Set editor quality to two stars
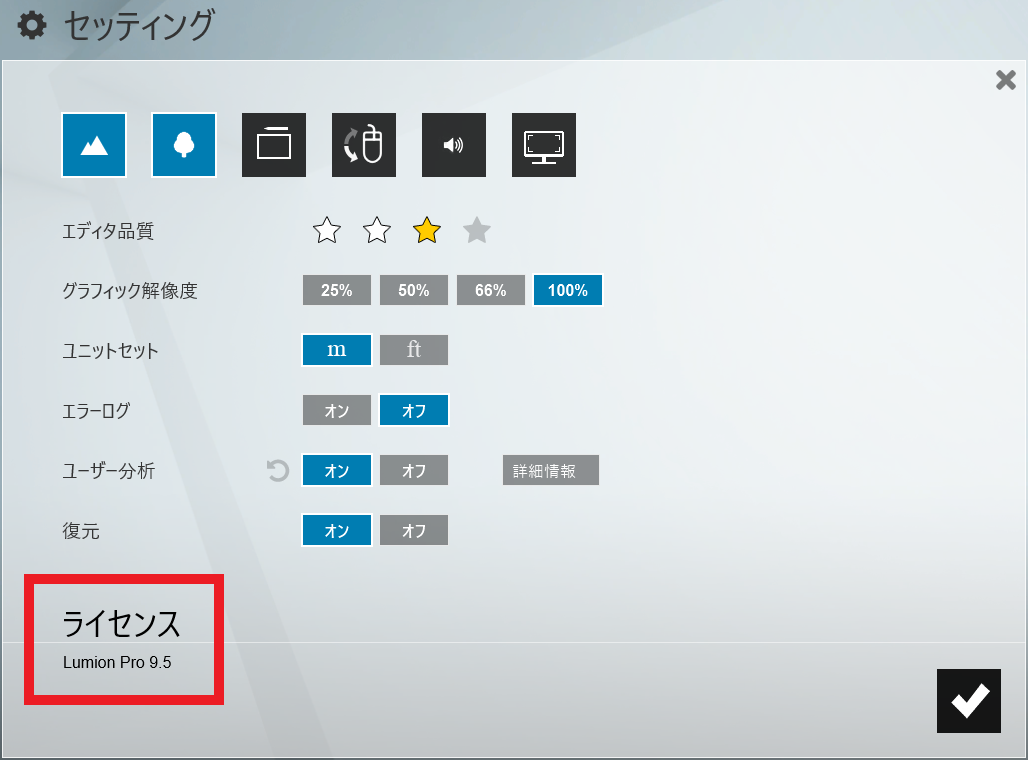Viewport: 1028px width, 760px height. tap(376, 230)
